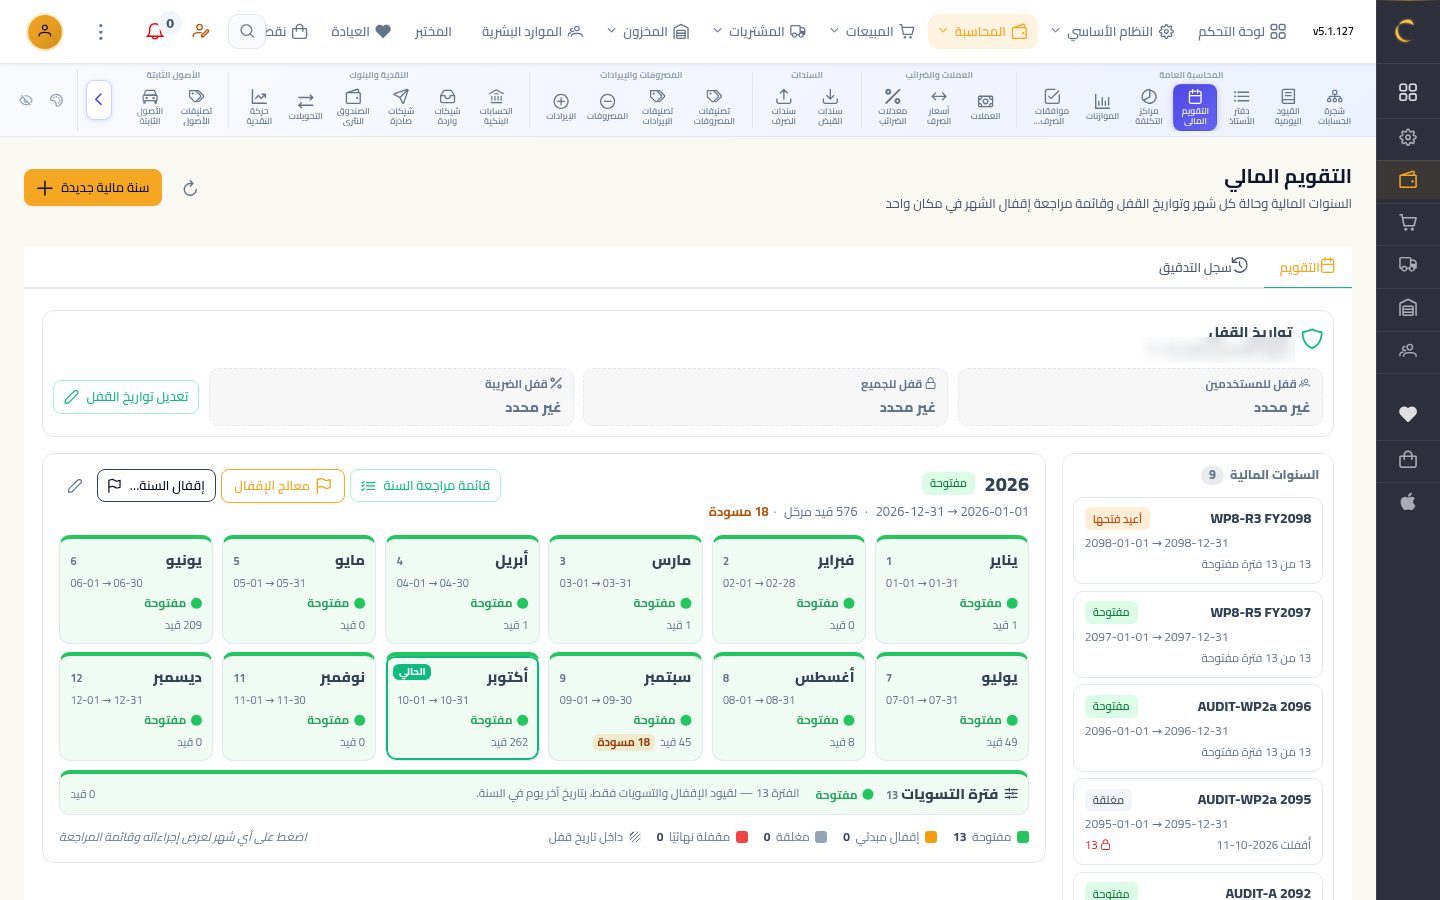
Task: Open الحسابات البنكية bank accounts
Action: [496, 107]
